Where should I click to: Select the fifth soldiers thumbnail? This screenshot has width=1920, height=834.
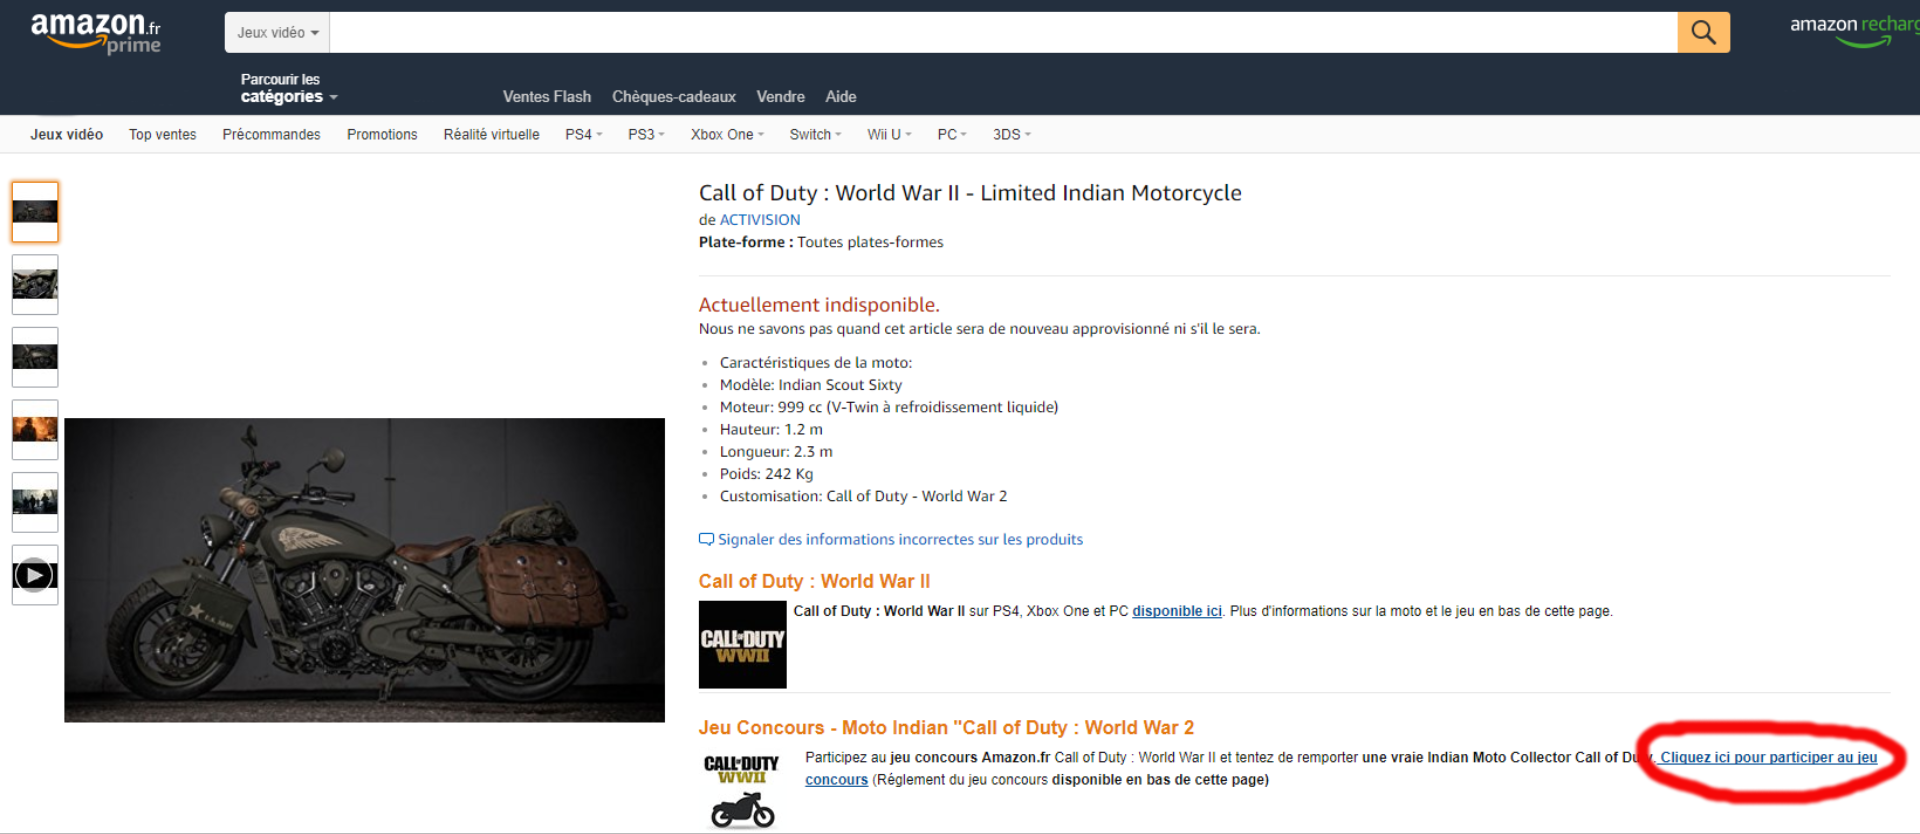coord(35,502)
